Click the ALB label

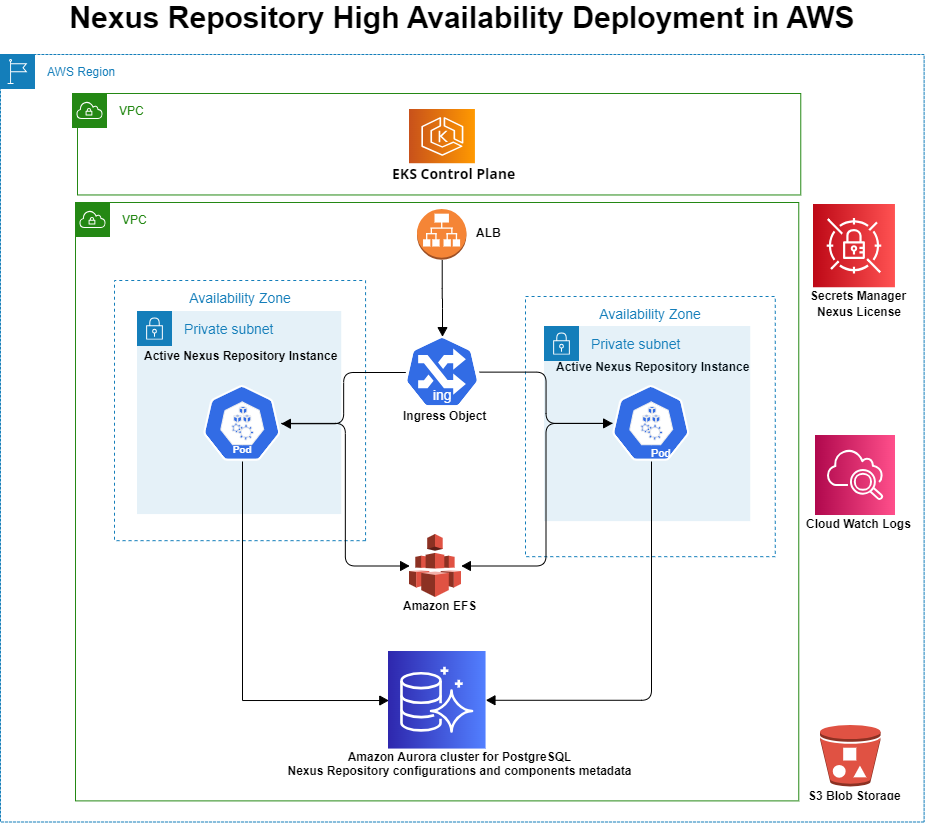(488, 232)
